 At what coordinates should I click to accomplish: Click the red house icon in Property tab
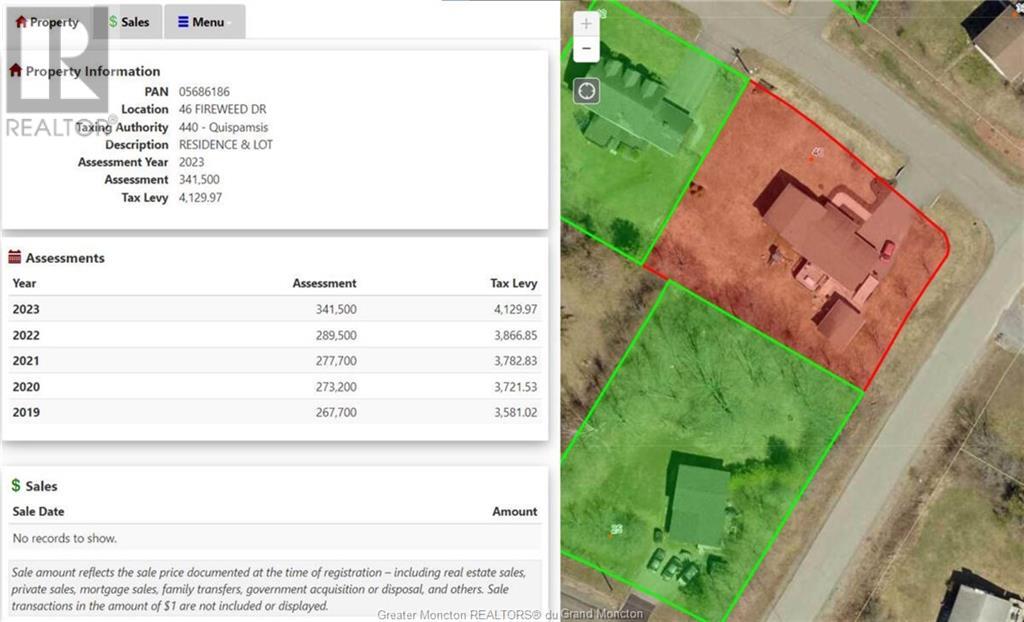pos(21,22)
